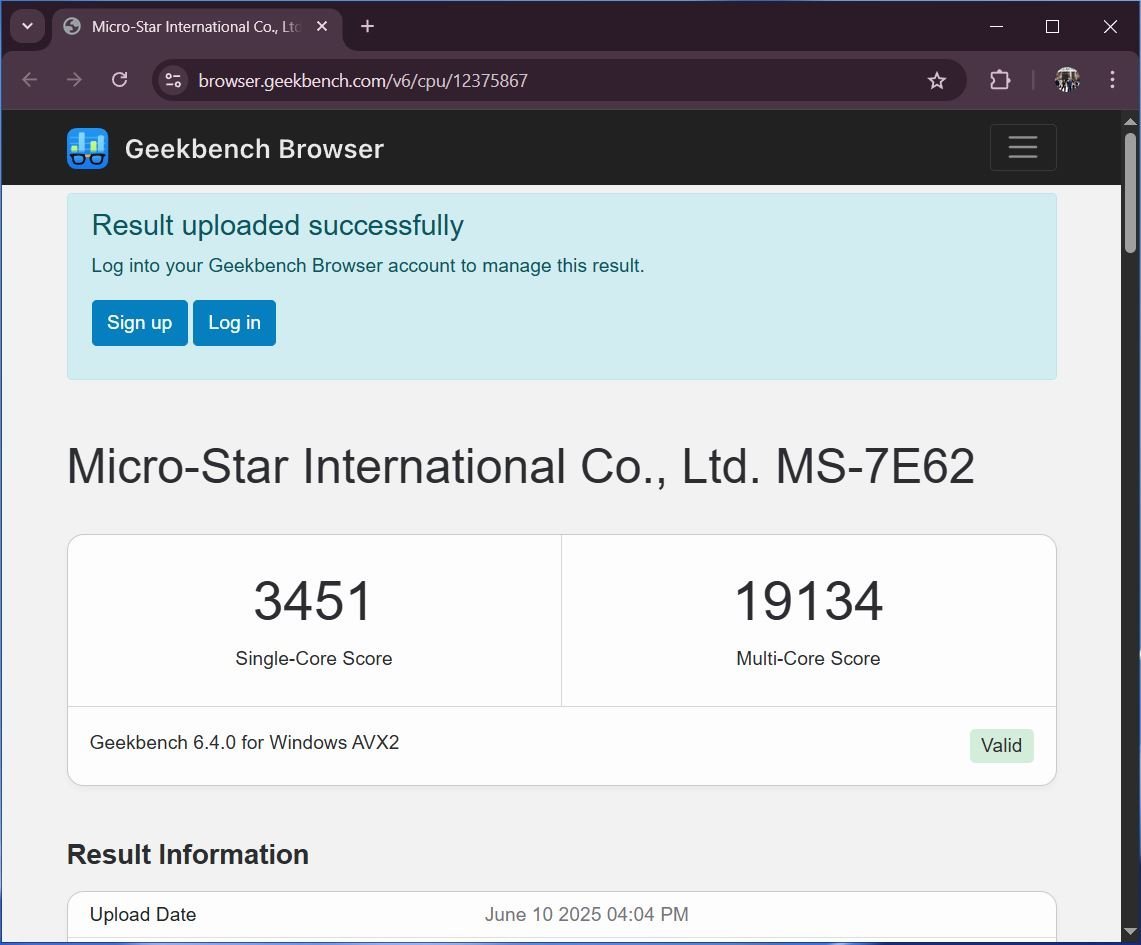Open the browser extensions menu
Image resolution: width=1141 pixels, height=945 pixels.
click(1000, 80)
